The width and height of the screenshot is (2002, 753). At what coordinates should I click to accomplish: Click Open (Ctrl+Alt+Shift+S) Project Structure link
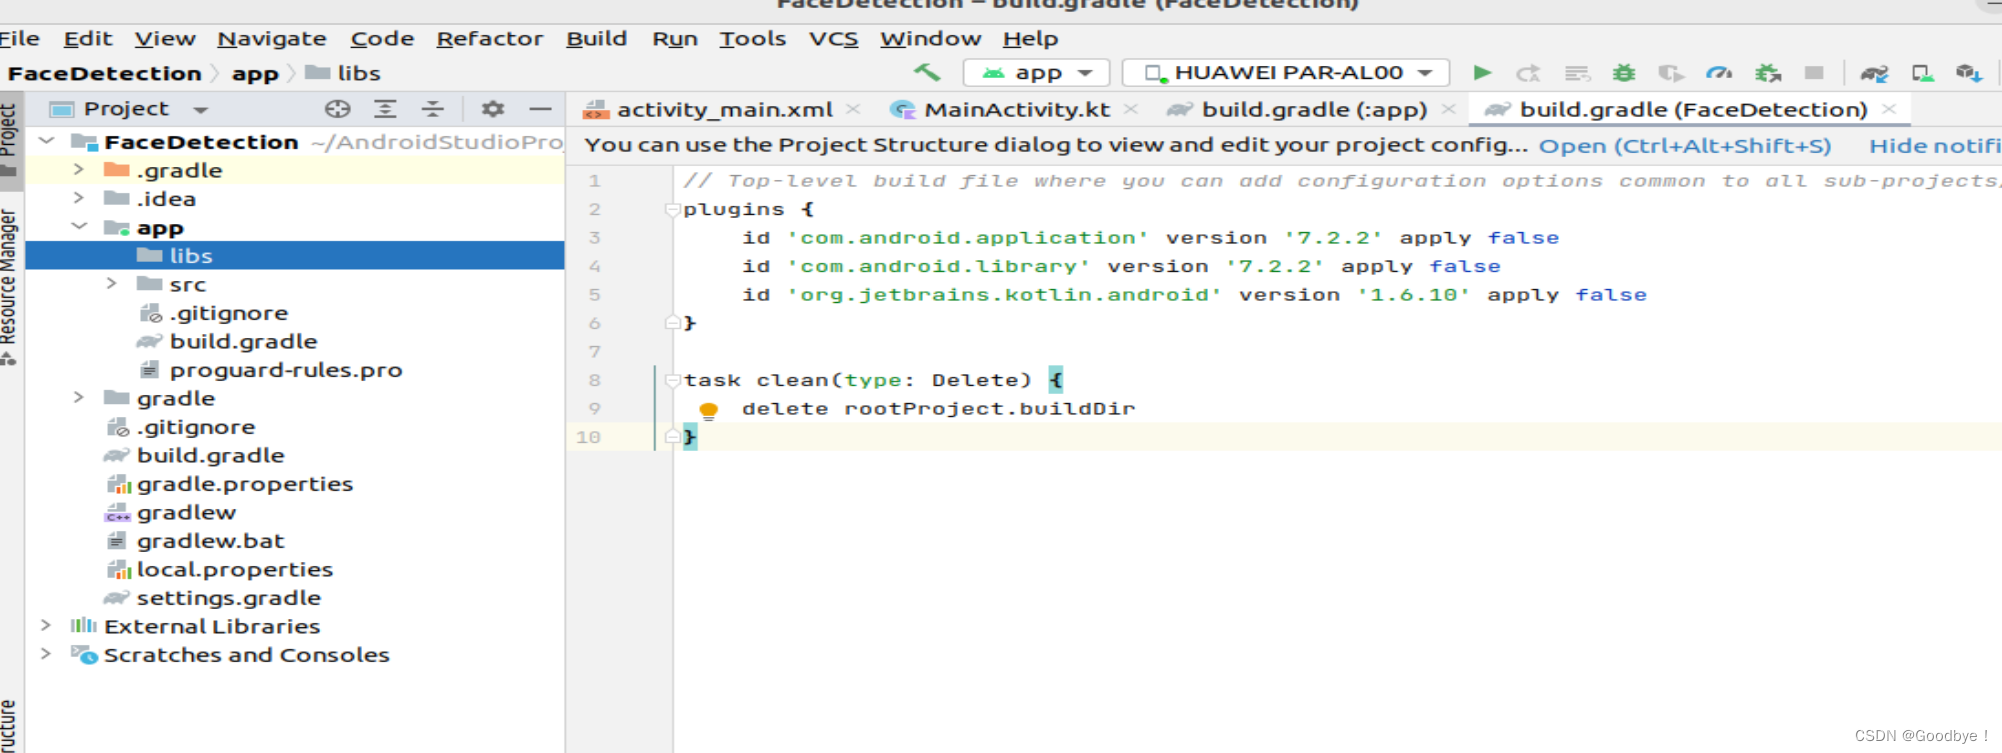[x=1685, y=146]
